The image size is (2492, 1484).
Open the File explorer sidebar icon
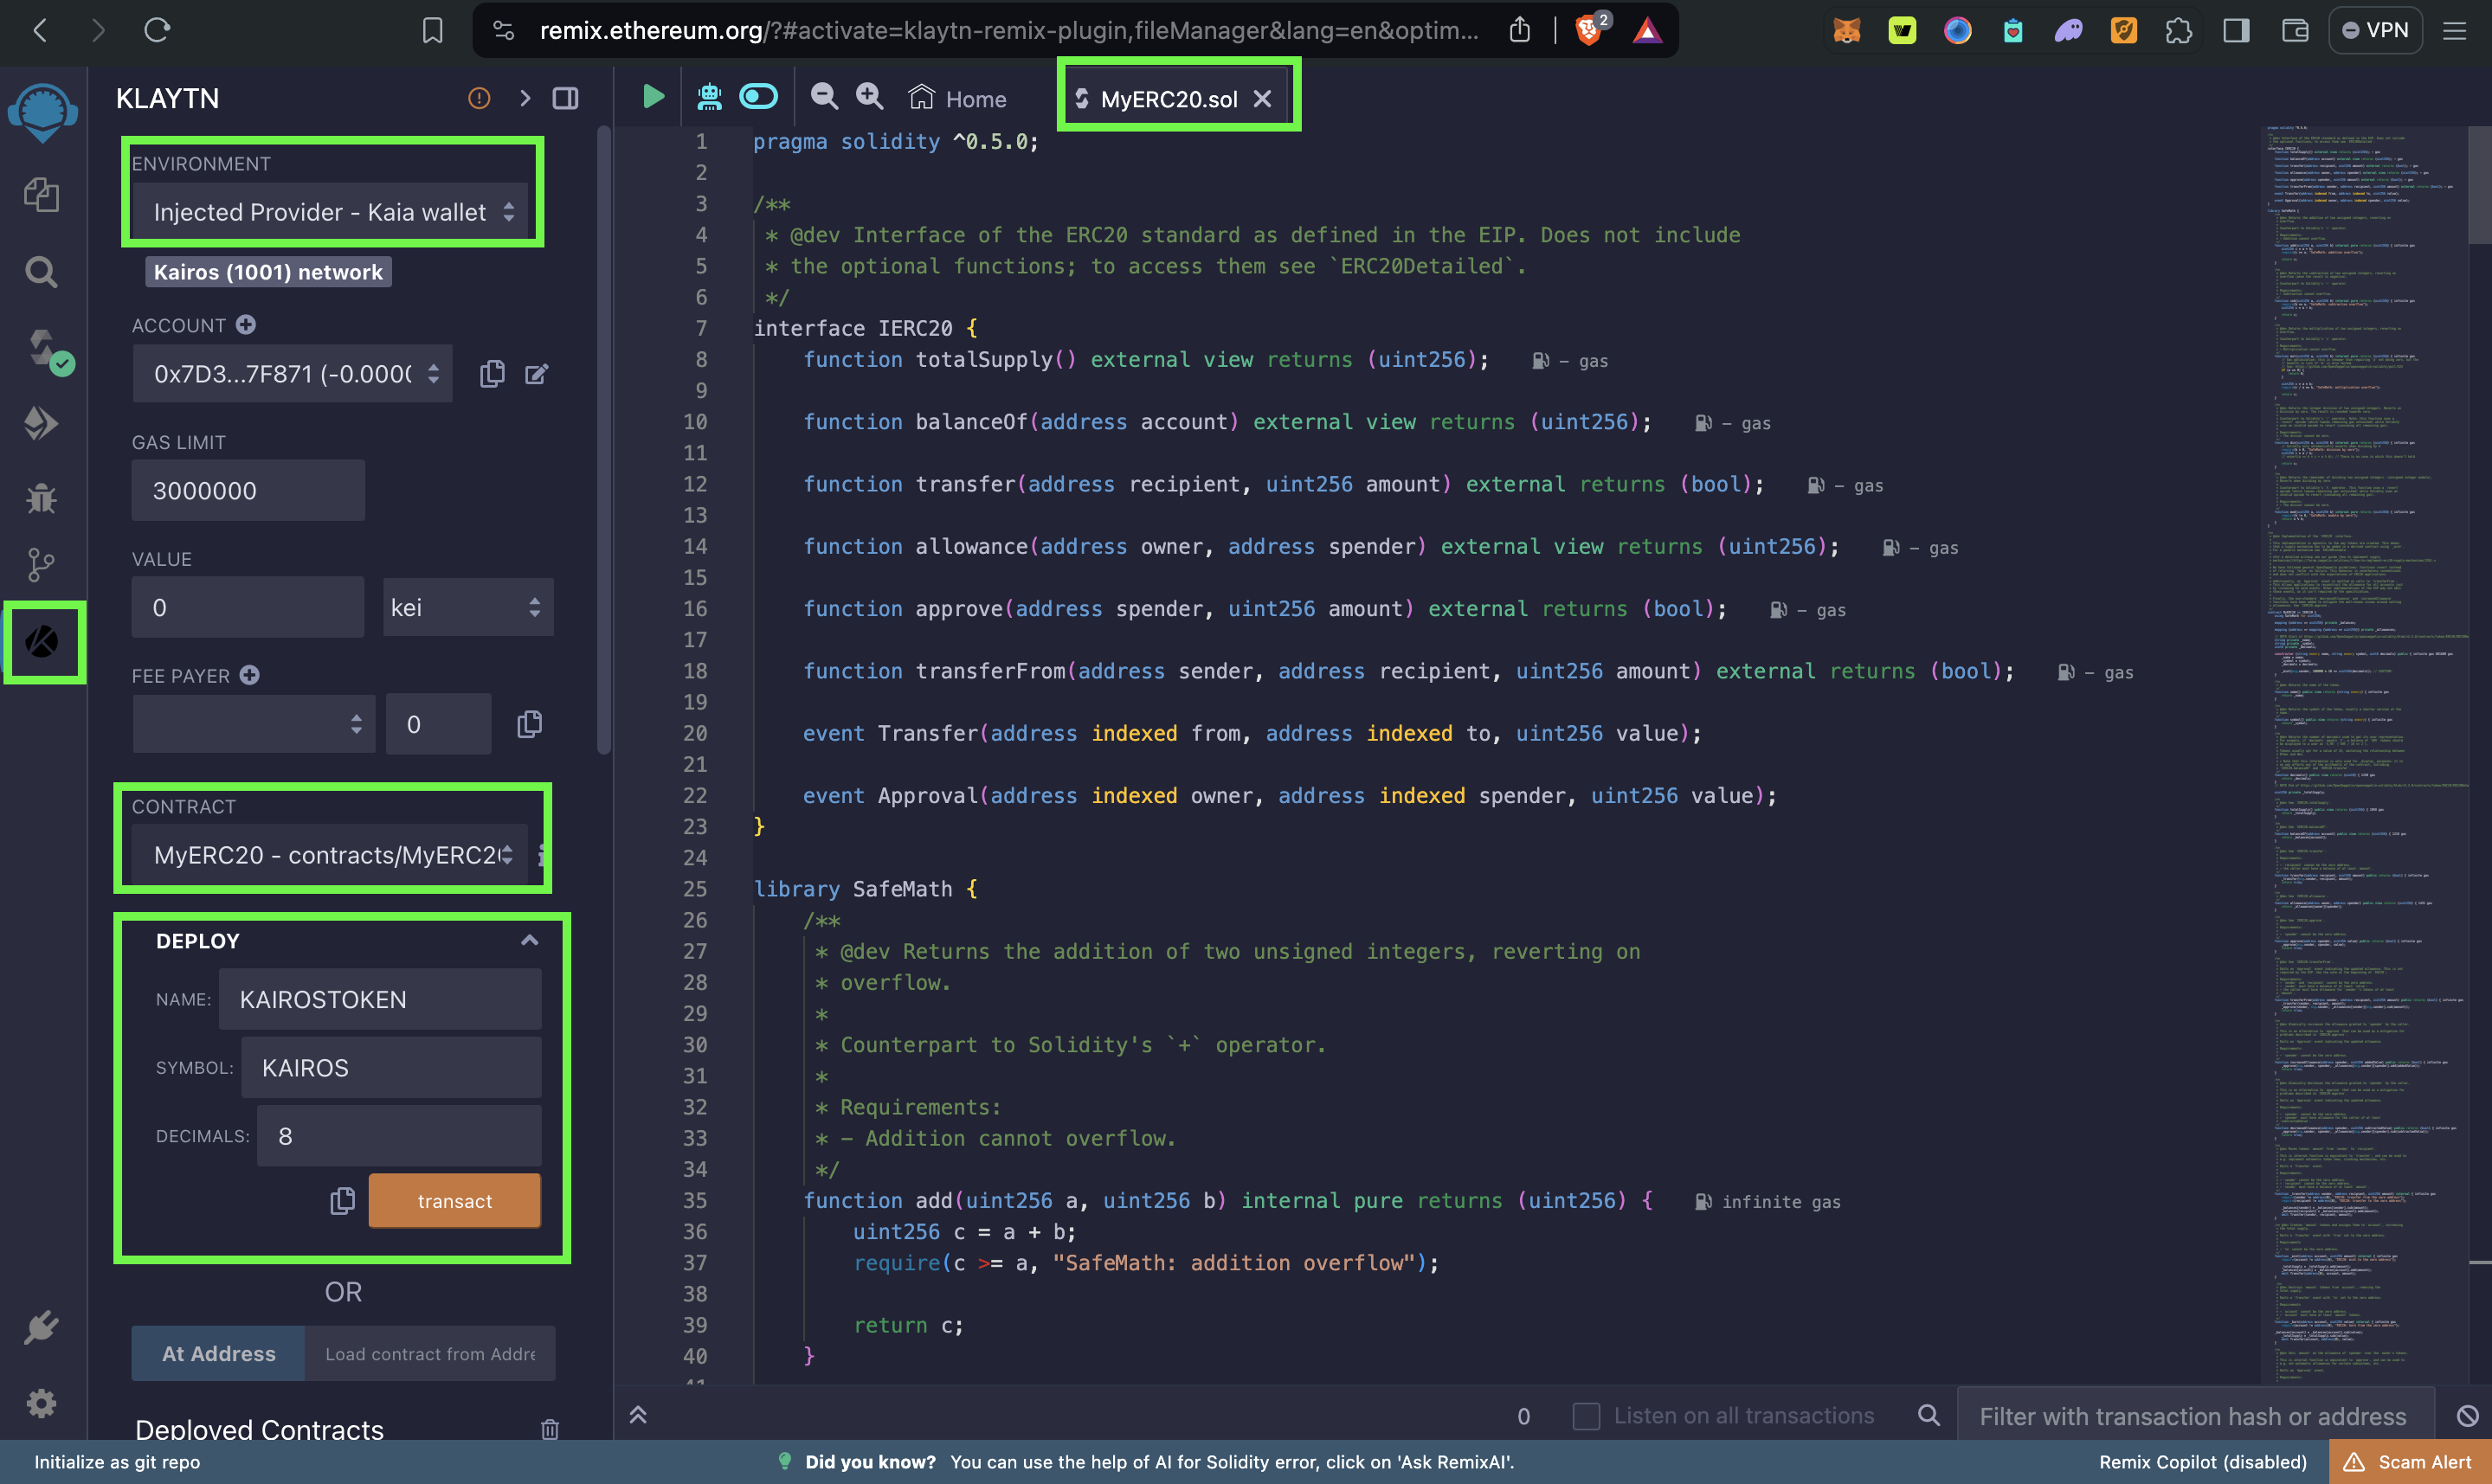coord(41,194)
